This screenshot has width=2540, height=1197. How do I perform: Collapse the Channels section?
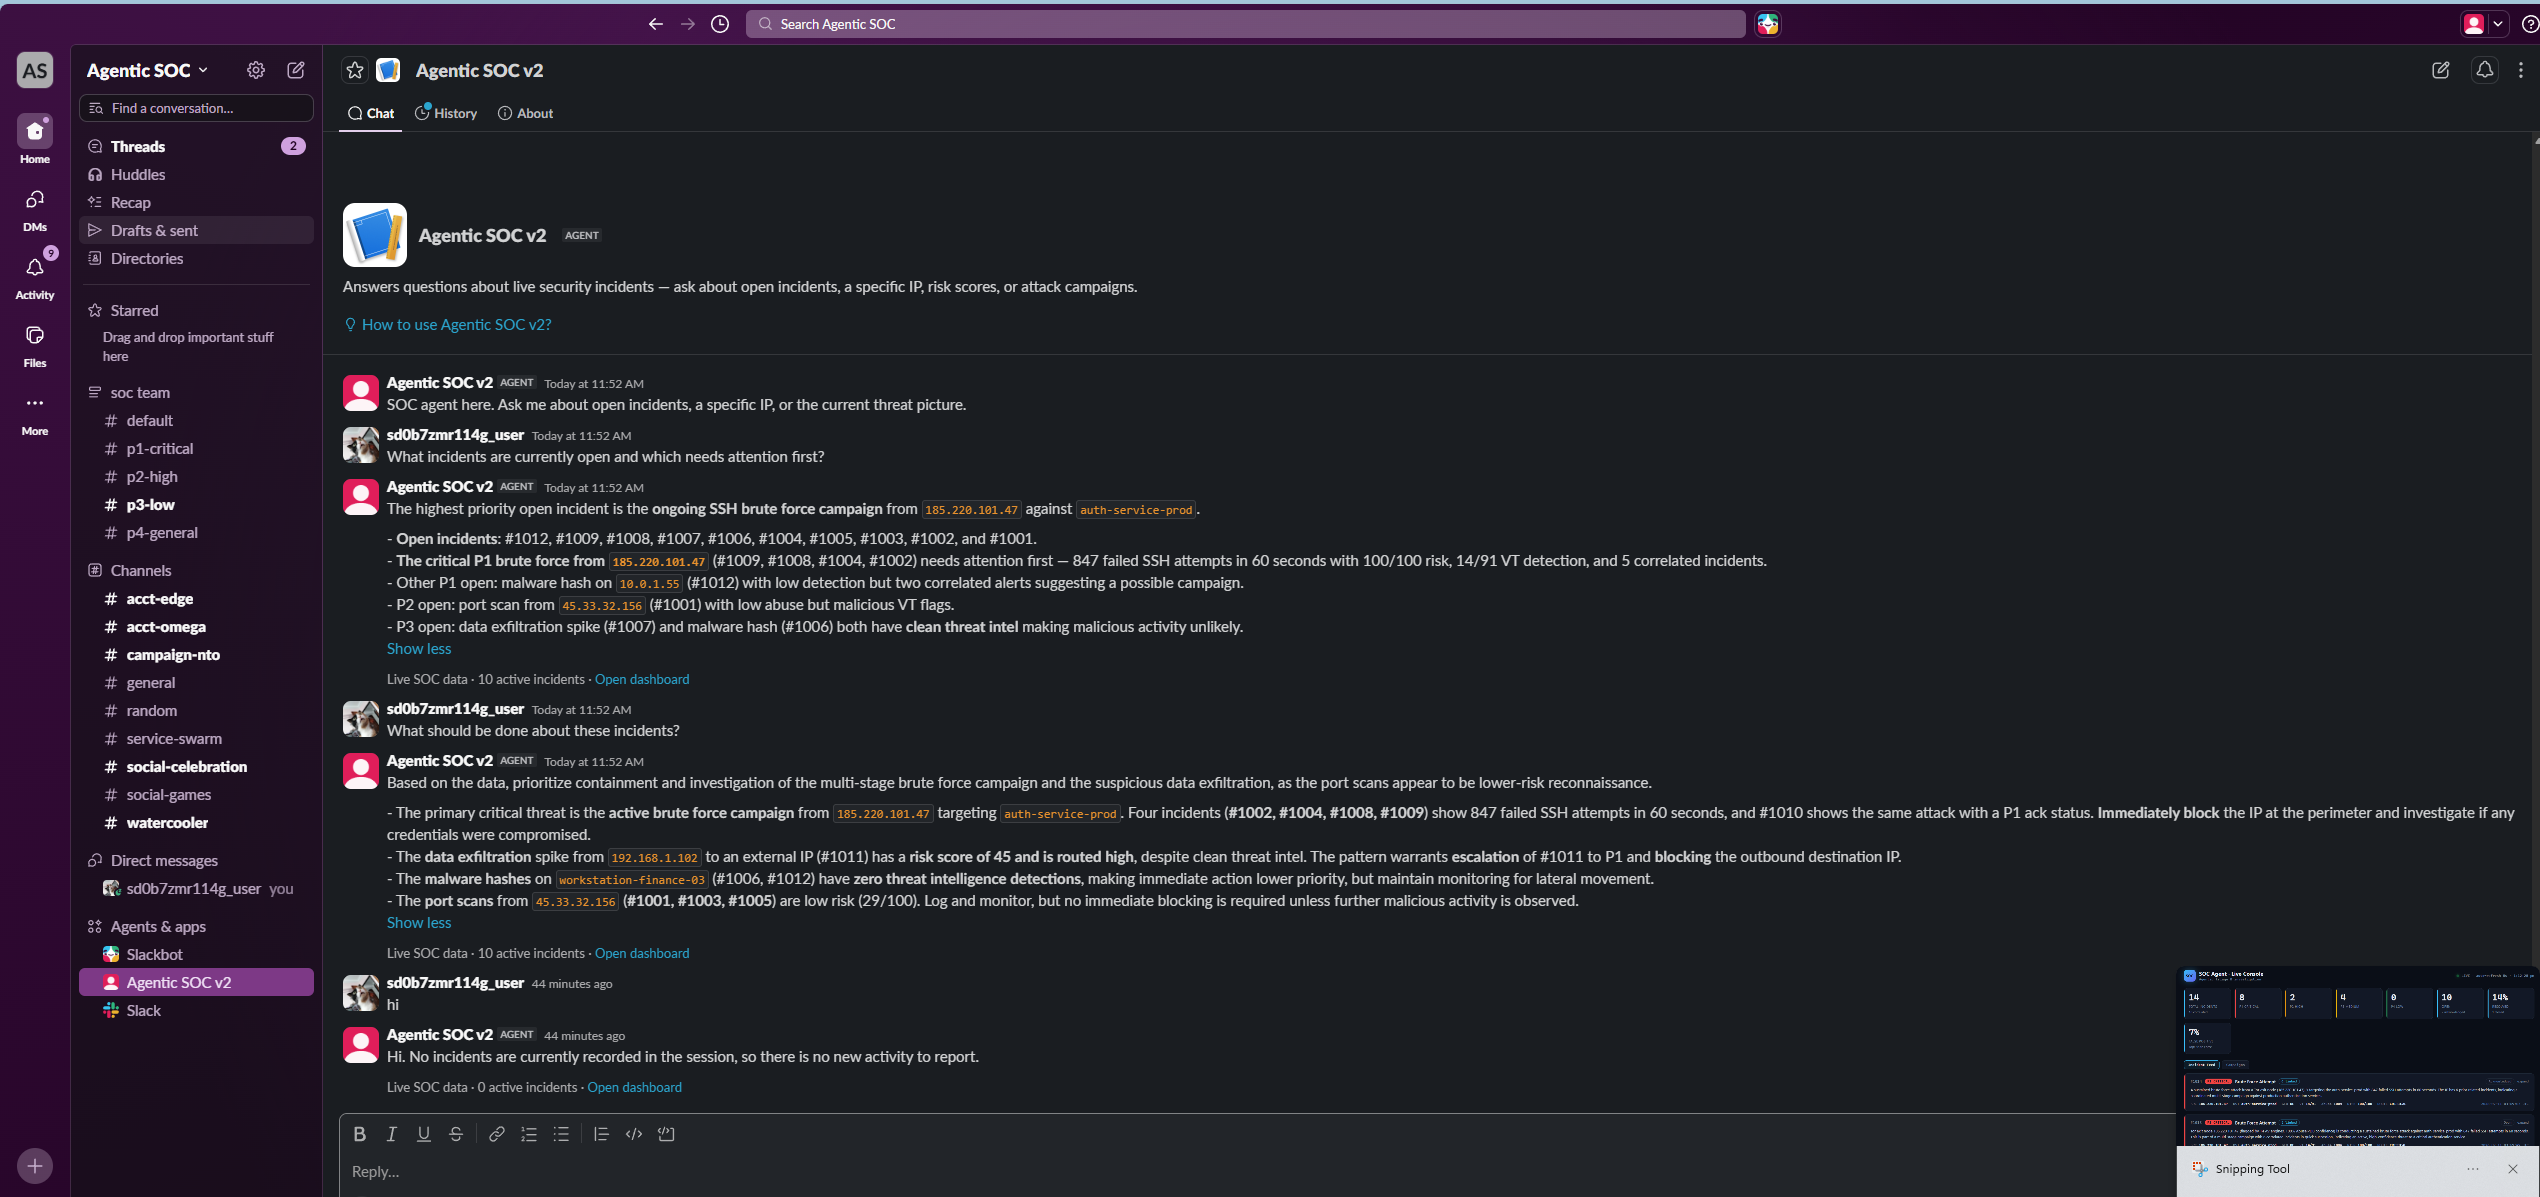(141, 571)
